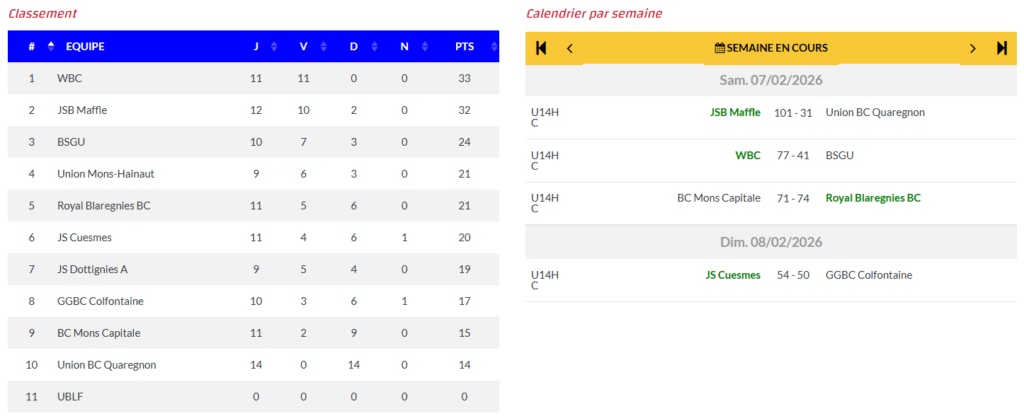
Task: Click the EQUIPE column header
Action: coord(85,46)
